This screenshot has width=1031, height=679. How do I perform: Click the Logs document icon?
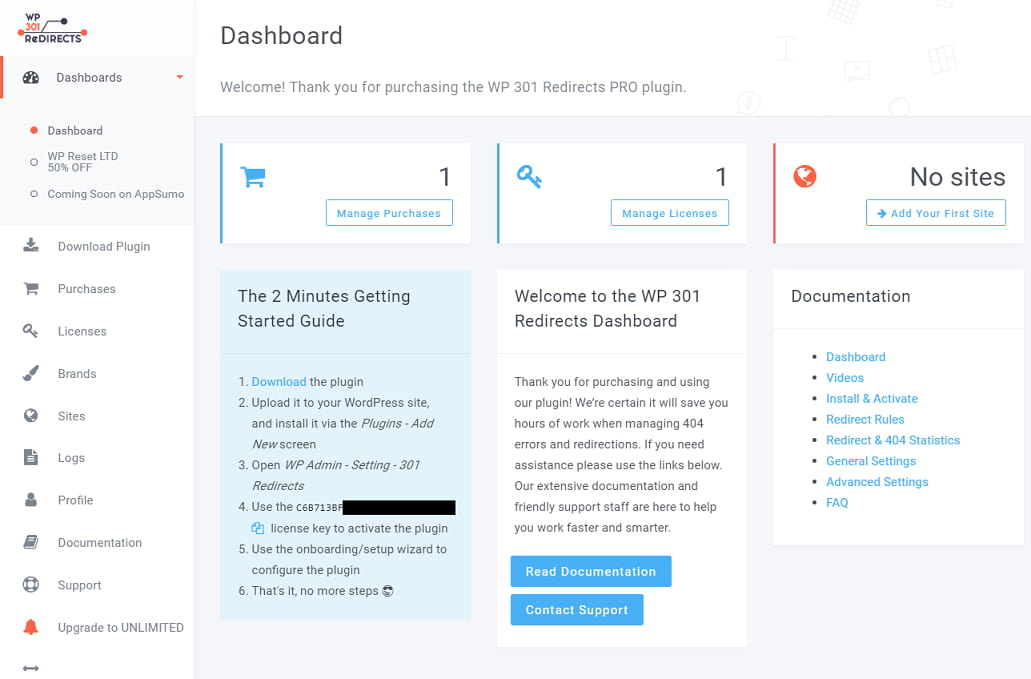pos(31,457)
